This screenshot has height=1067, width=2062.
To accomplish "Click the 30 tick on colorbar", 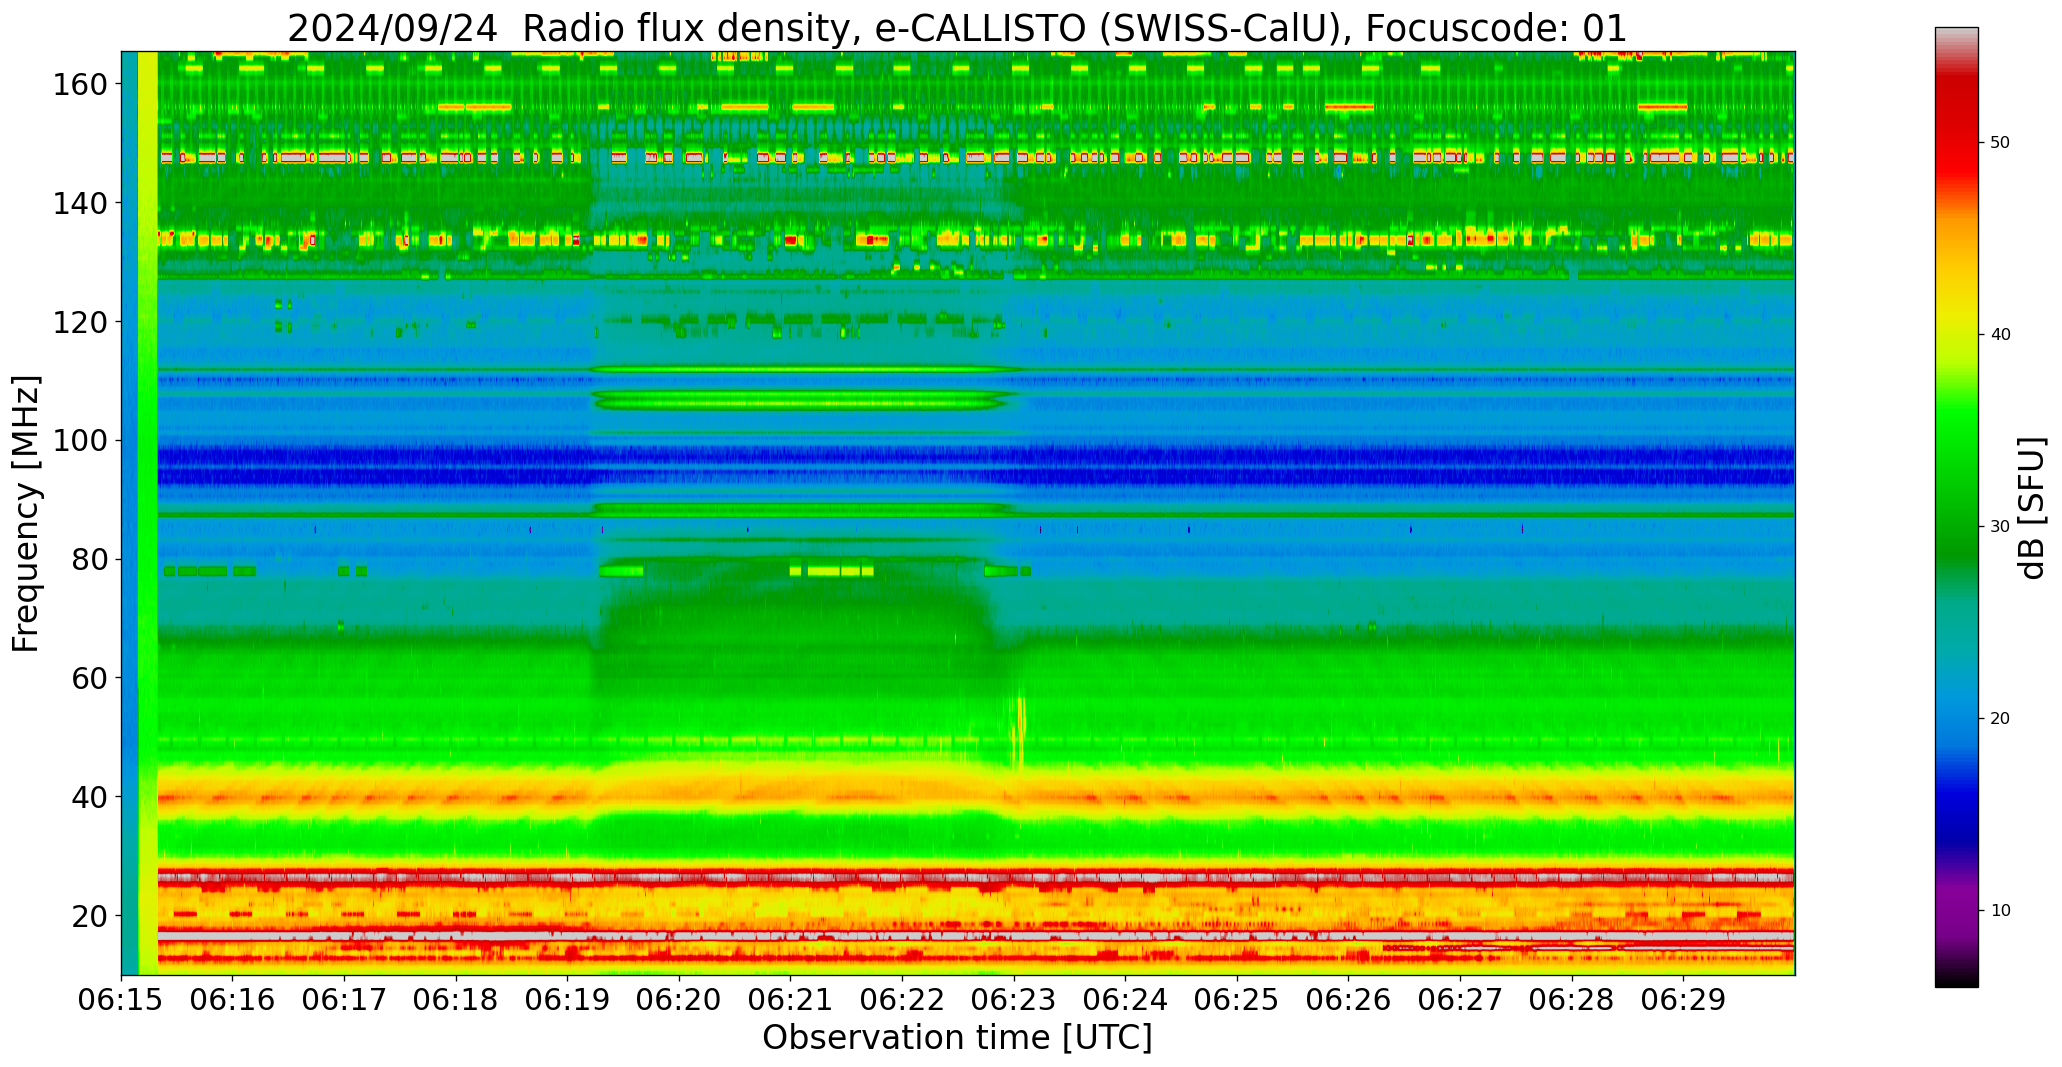I will [2000, 527].
